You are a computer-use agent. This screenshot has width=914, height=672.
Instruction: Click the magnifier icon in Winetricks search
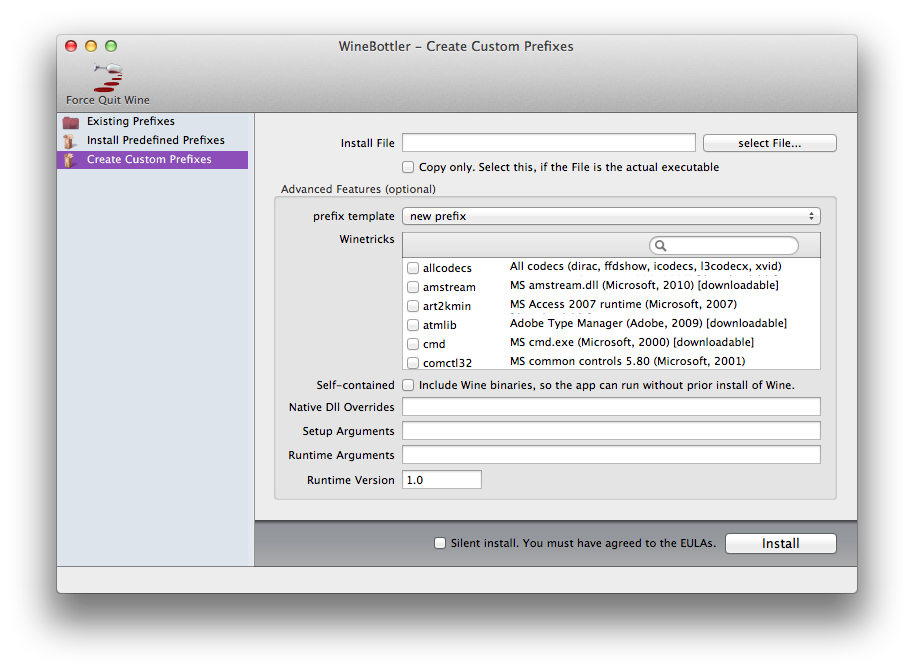(x=660, y=245)
